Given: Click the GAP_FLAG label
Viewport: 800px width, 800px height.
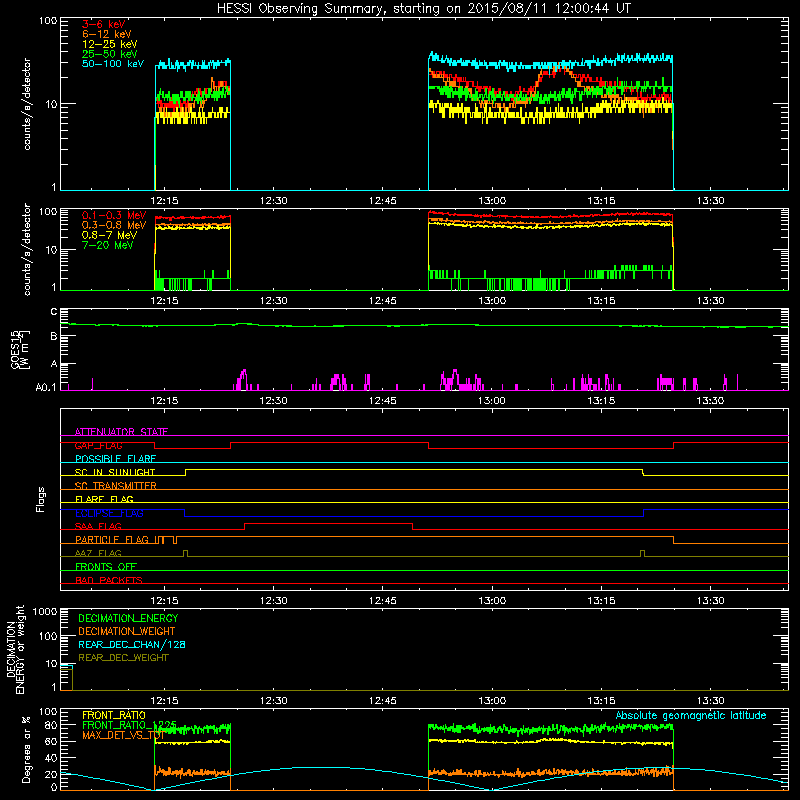Looking at the screenshot, I should pos(98,445).
